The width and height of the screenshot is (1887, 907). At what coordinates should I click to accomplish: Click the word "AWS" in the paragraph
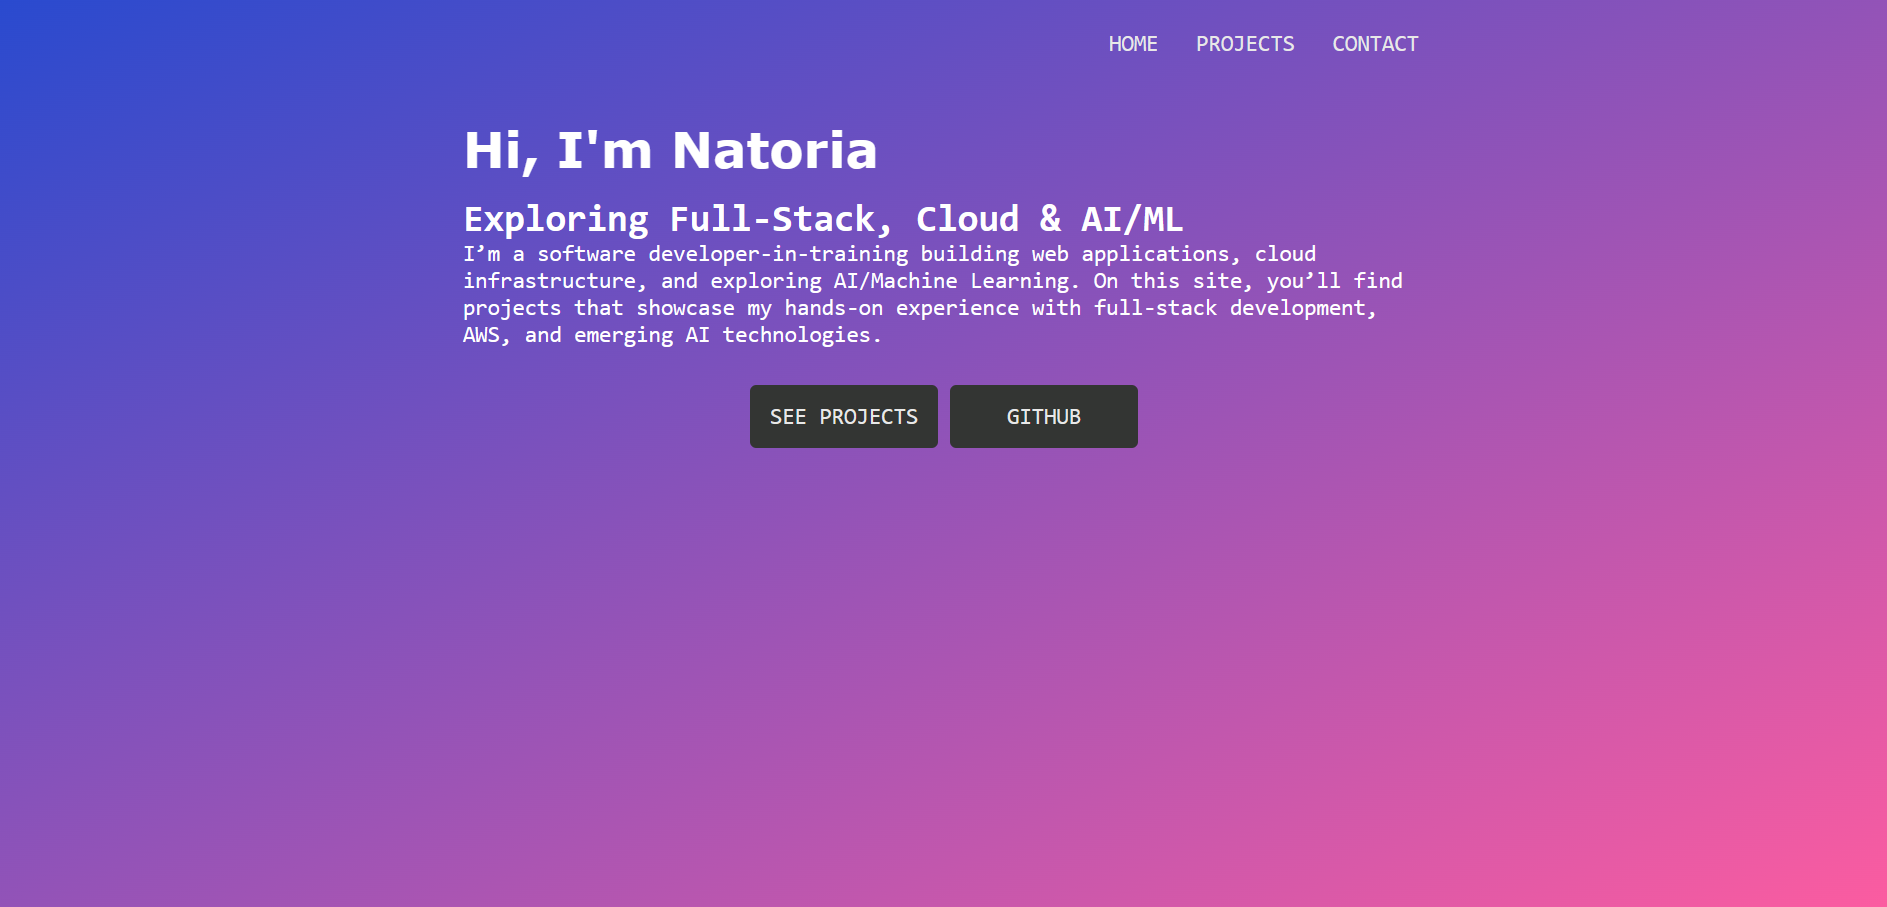point(481,335)
